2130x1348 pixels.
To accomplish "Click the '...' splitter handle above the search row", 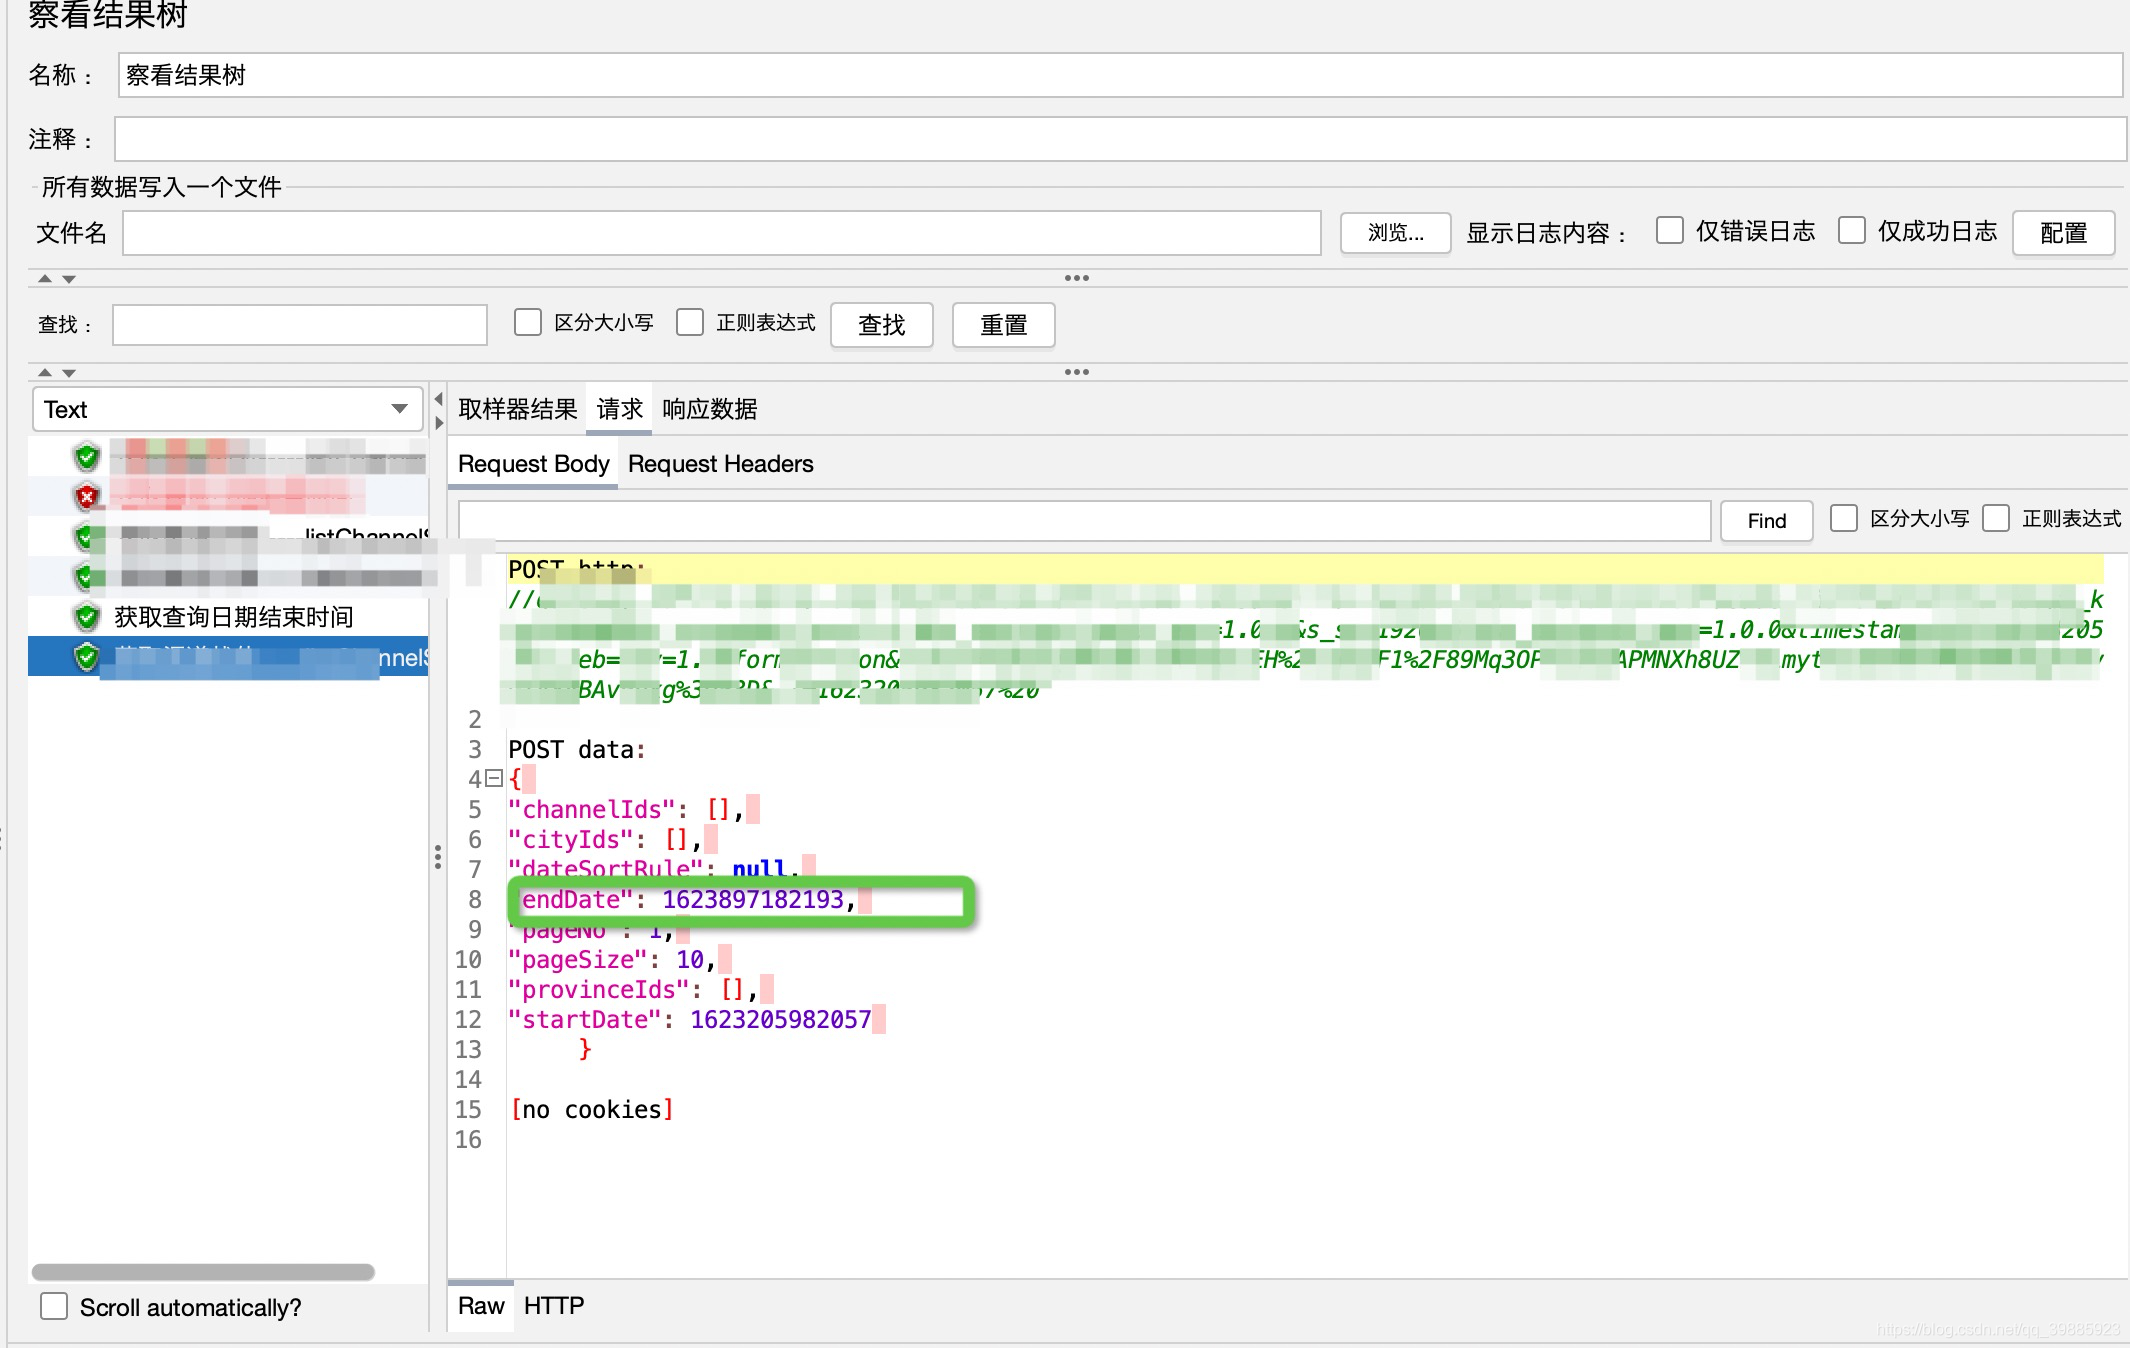I will pos(1078,278).
